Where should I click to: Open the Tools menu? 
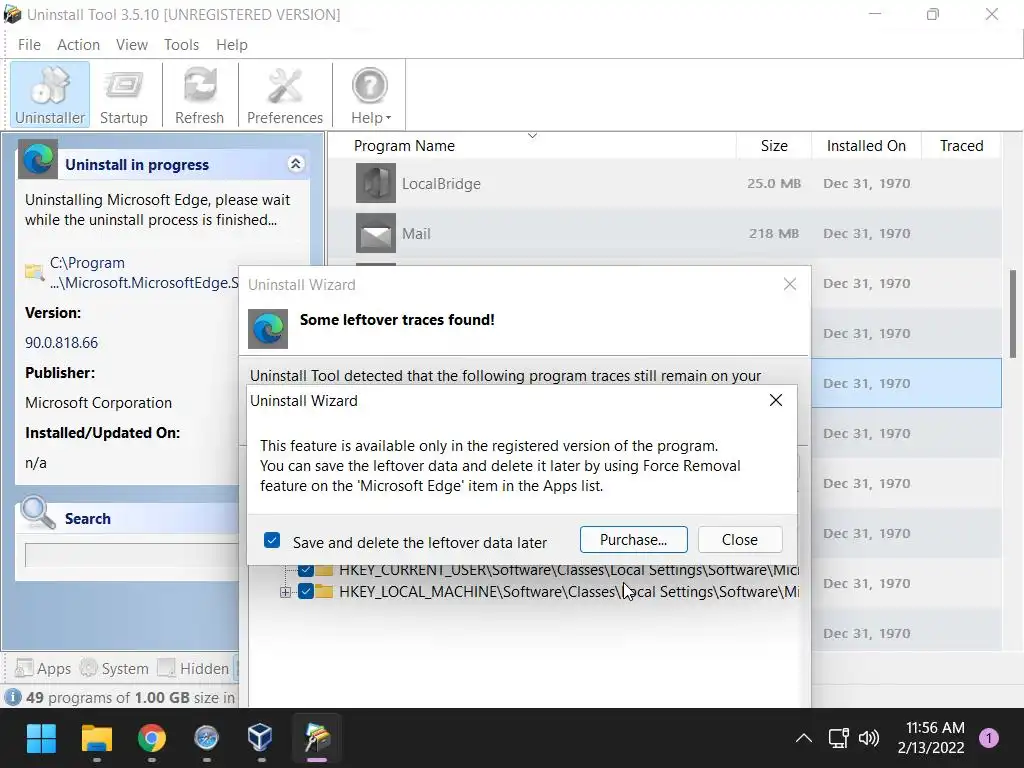point(181,44)
